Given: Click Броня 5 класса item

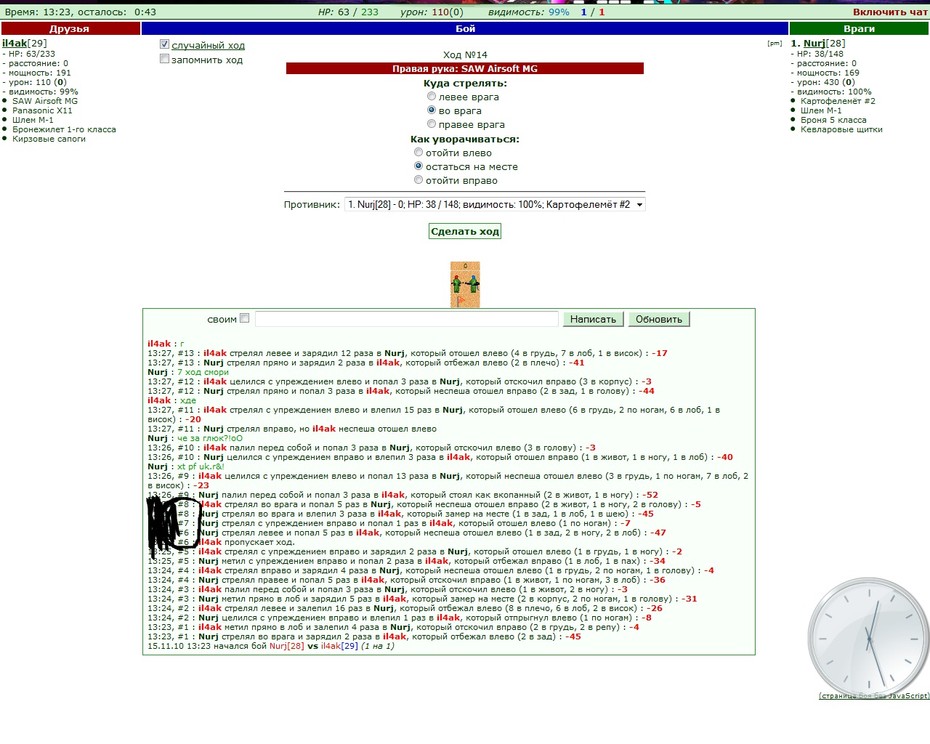Looking at the screenshot, I should click(x=833, y=120).
